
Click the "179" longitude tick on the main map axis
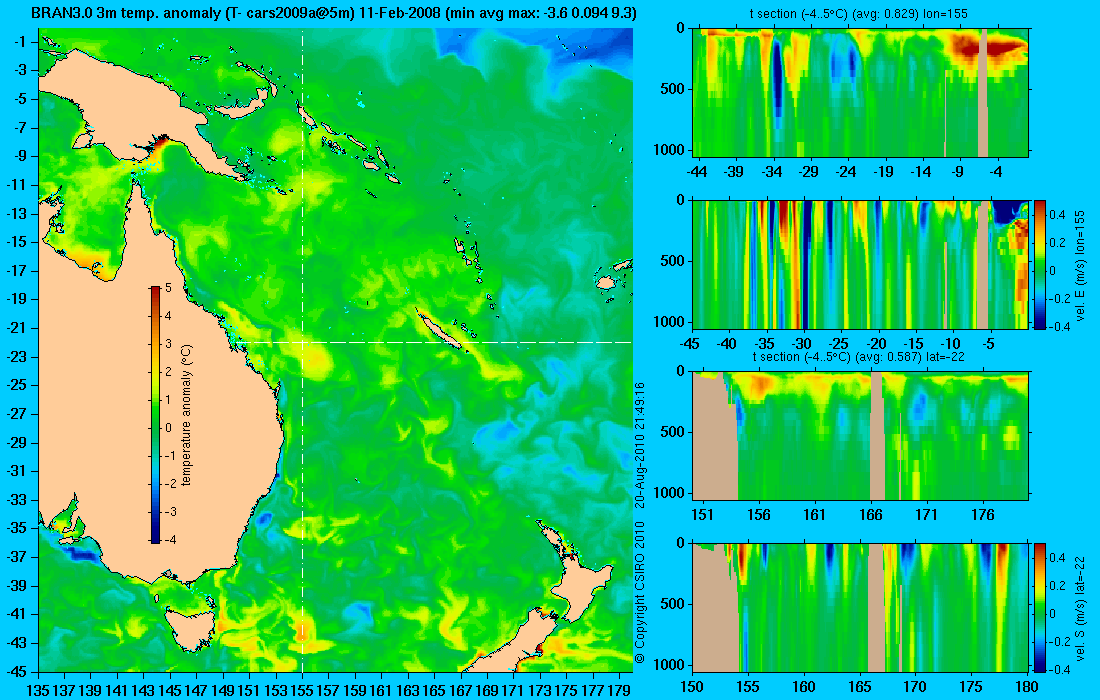point(619,691)
